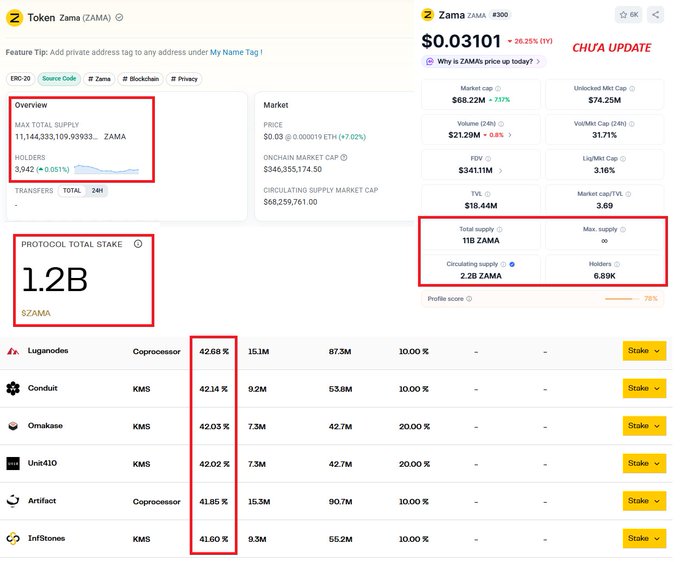Click the Protocol Total Stake info icon

tap(138, 244)
